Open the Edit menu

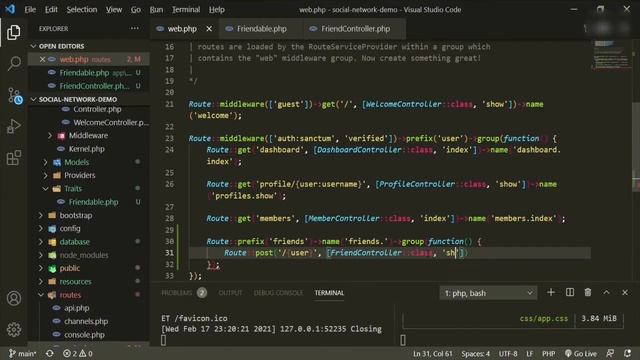pyautogui.click(x=51, y=9)
